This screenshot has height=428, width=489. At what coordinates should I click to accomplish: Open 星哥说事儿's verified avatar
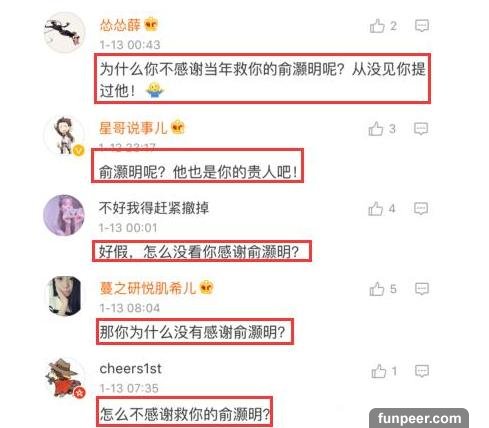coord(65,136)
